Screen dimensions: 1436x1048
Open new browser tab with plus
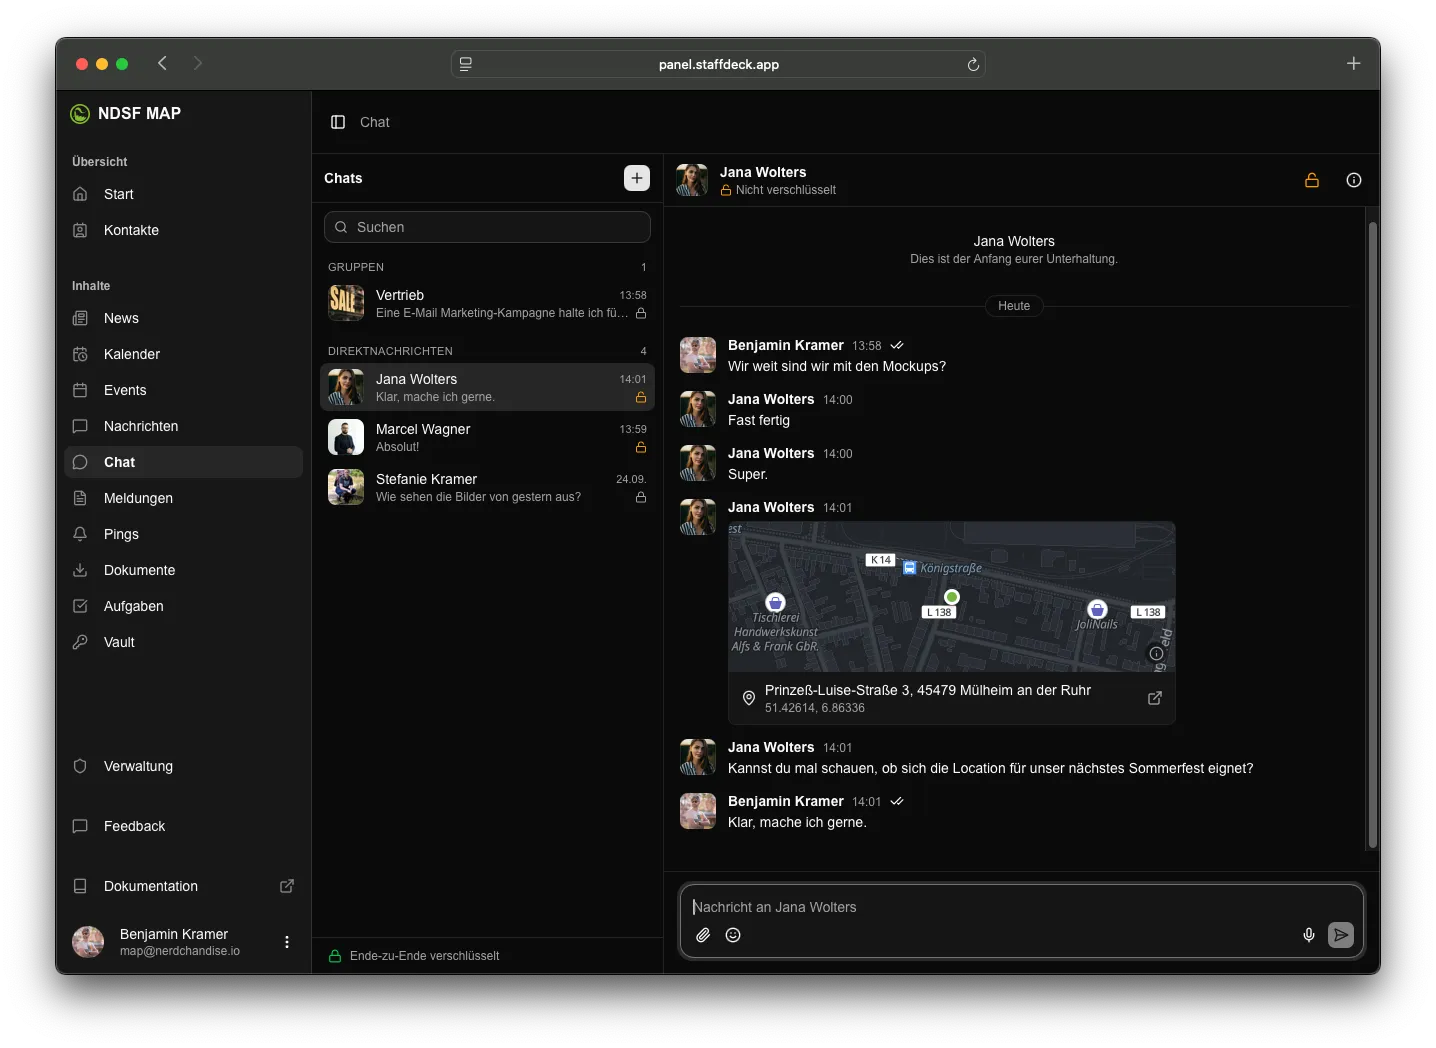click(x=1353, y=63)
